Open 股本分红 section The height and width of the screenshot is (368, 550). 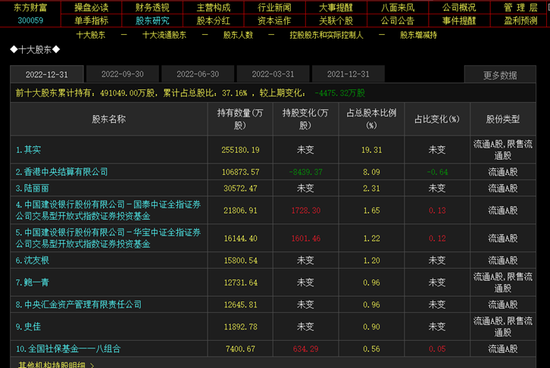pos(213,21)
